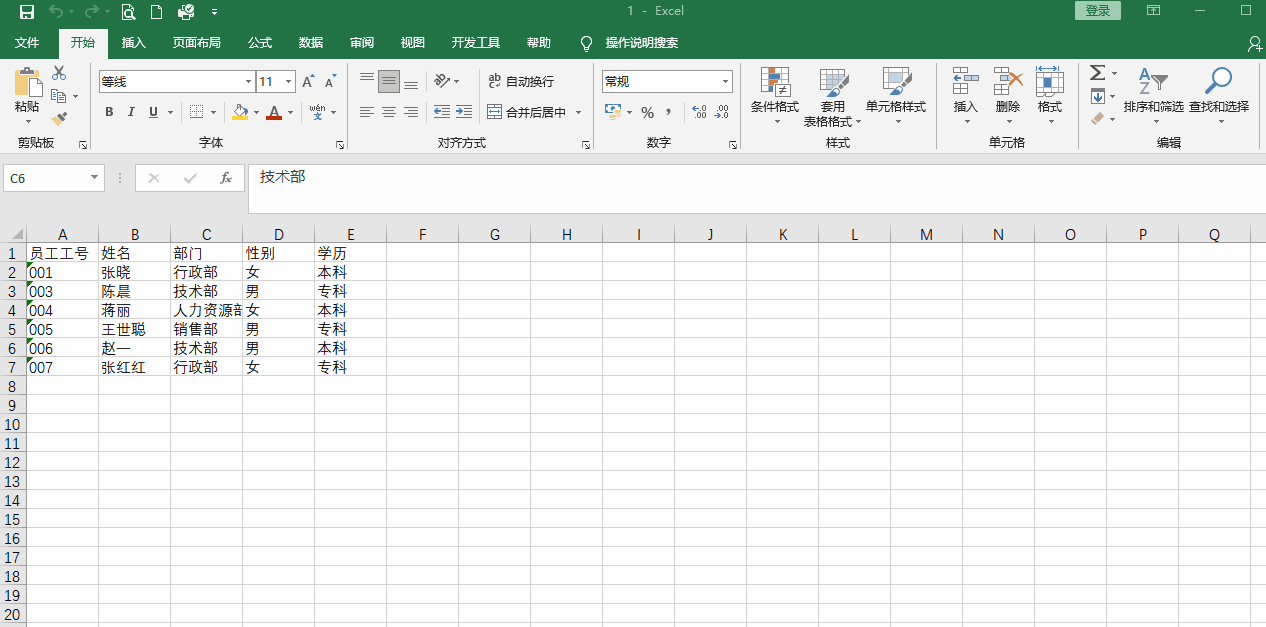Click the Wrap Text button 自动换行

(x=521, y=81)
